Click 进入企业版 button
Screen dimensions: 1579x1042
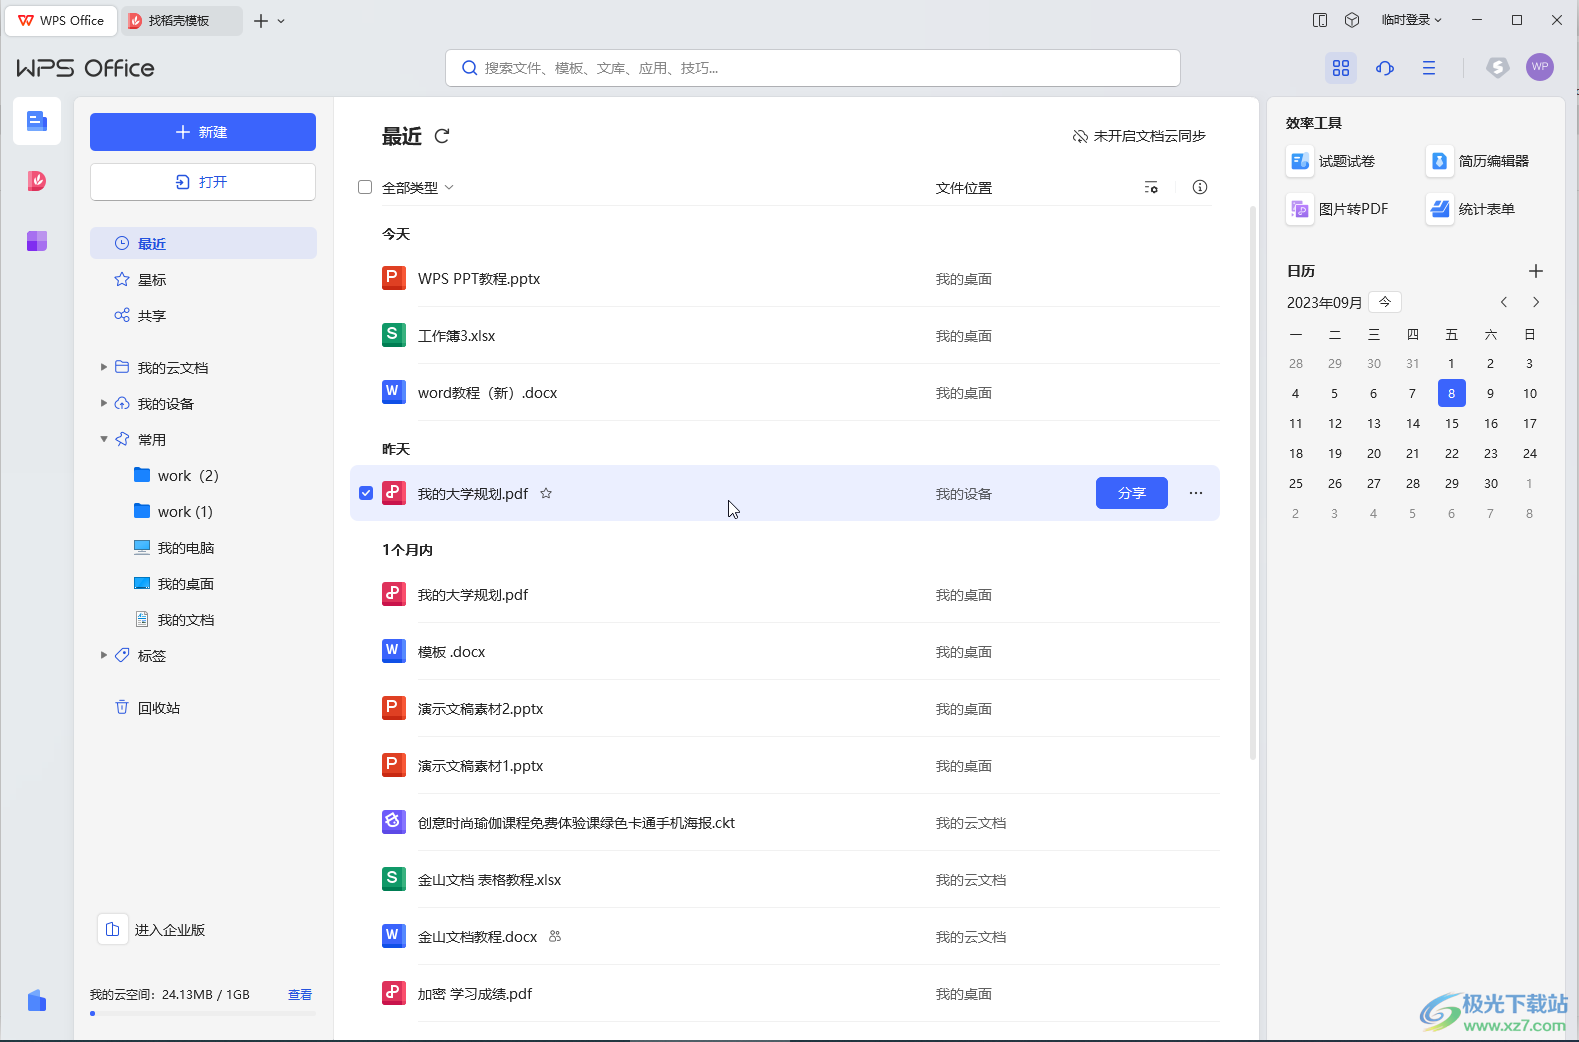(x=153, y=929)
